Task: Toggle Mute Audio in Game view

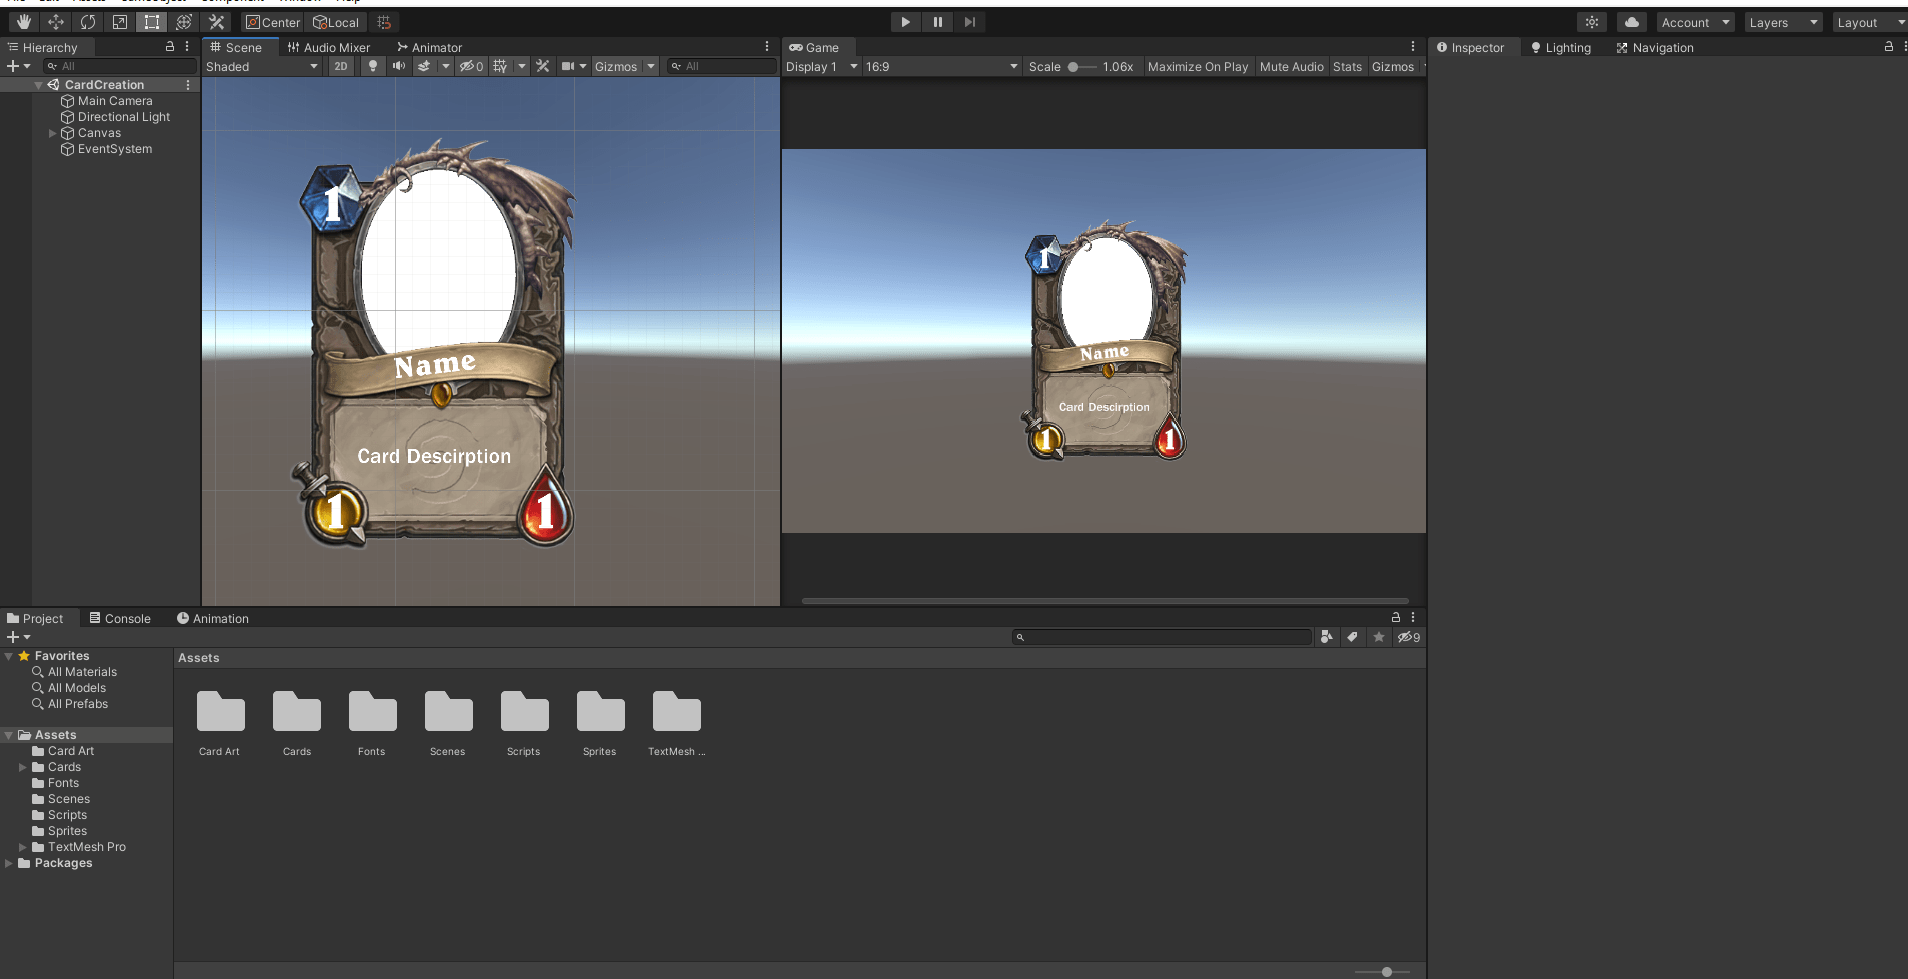Action: coord(1292,67)
